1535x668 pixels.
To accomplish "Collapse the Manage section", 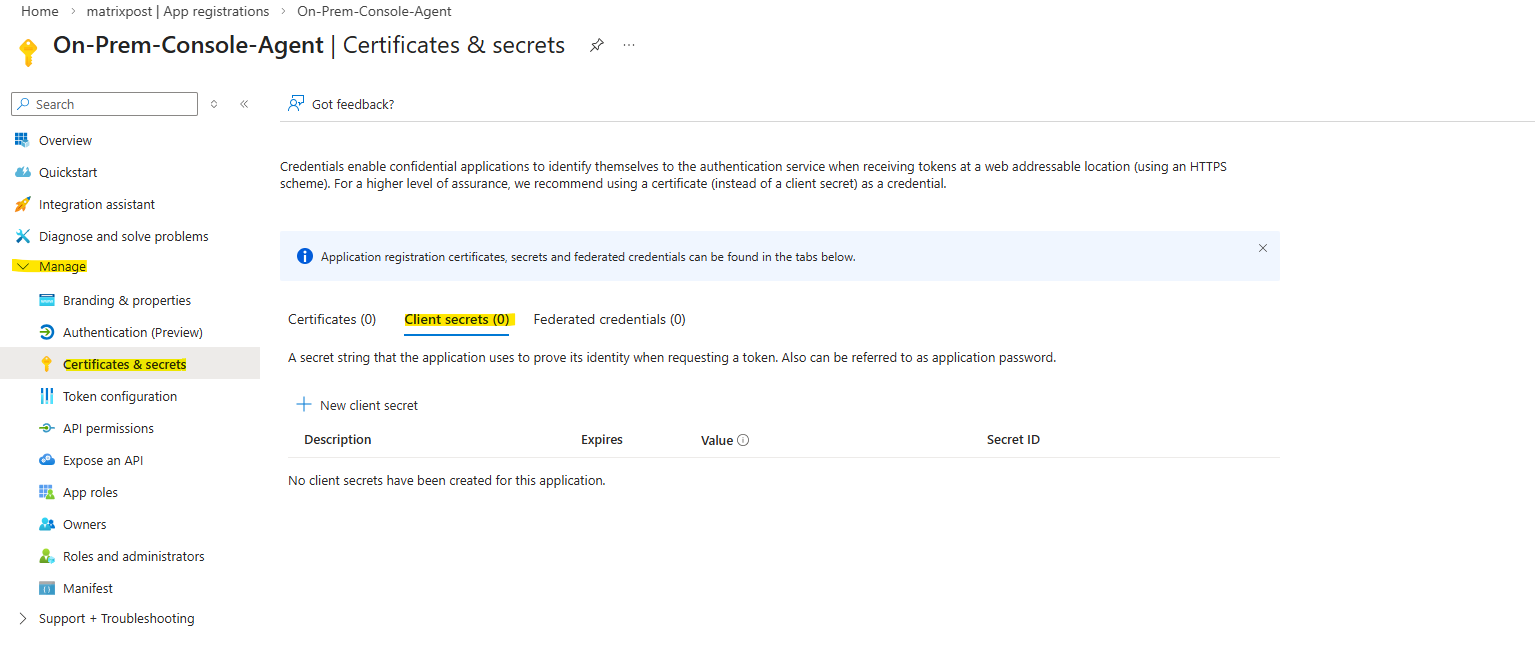I will [x=22, y=266].
